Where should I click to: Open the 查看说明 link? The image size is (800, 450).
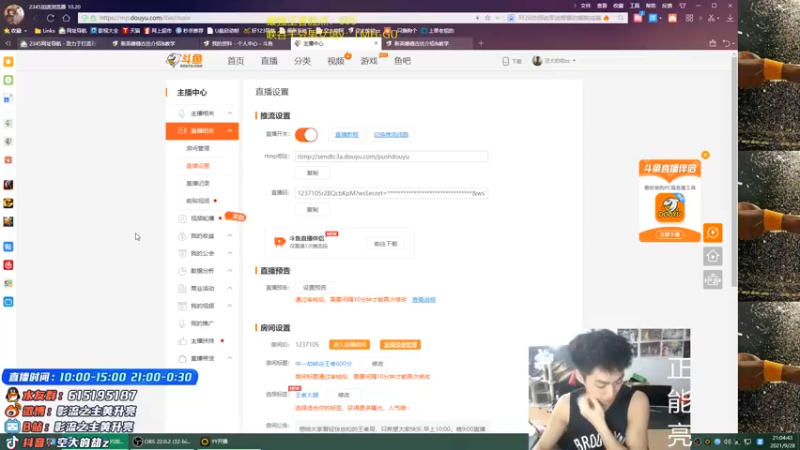point(424,300)
